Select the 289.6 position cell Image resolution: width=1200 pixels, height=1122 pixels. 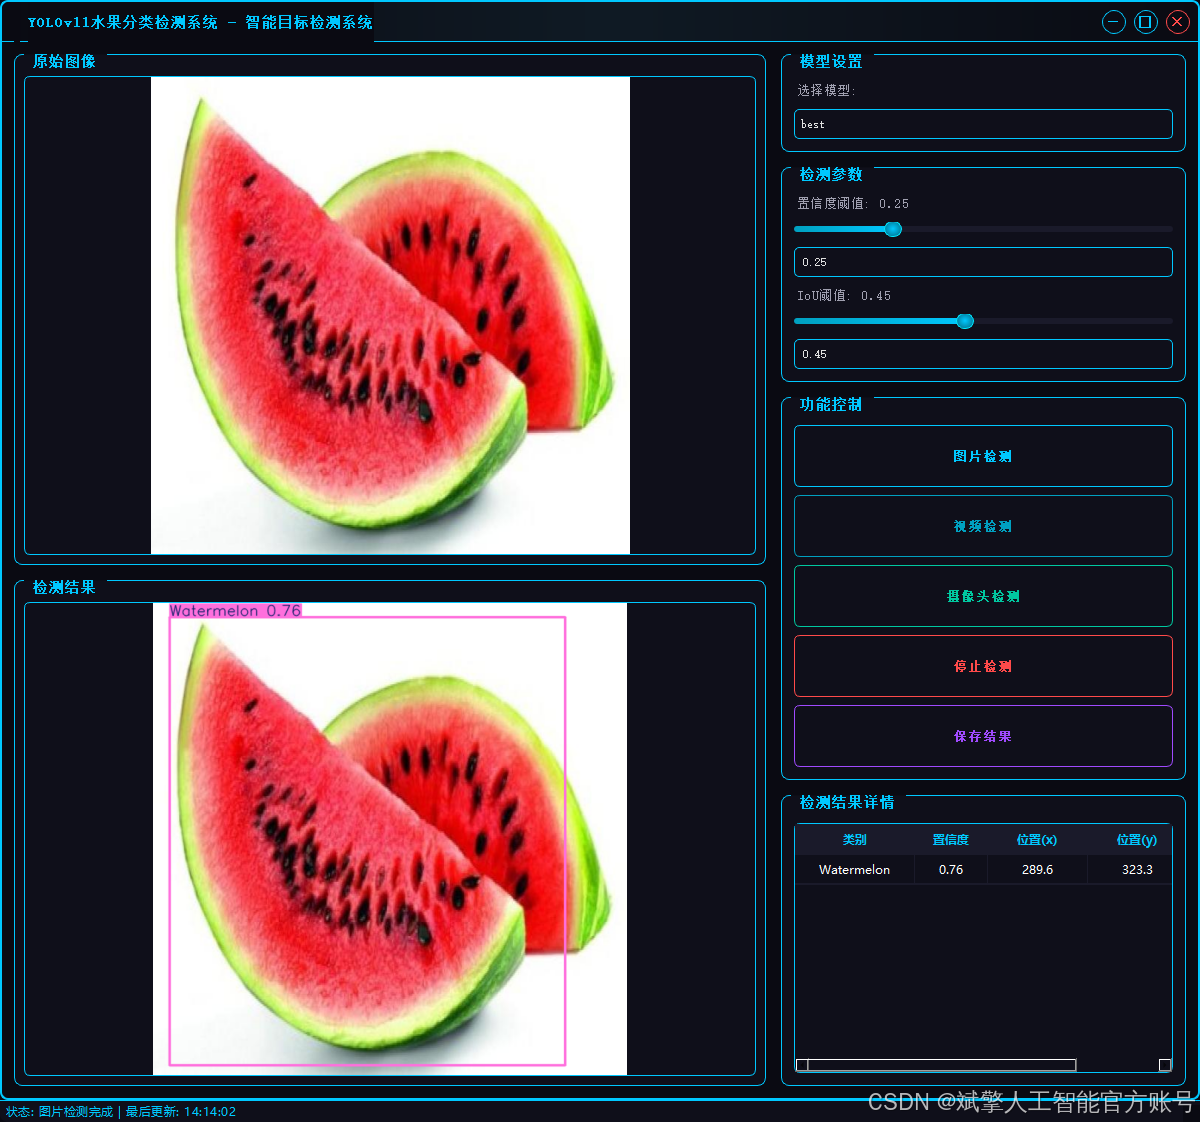(x=1037, y=870)
